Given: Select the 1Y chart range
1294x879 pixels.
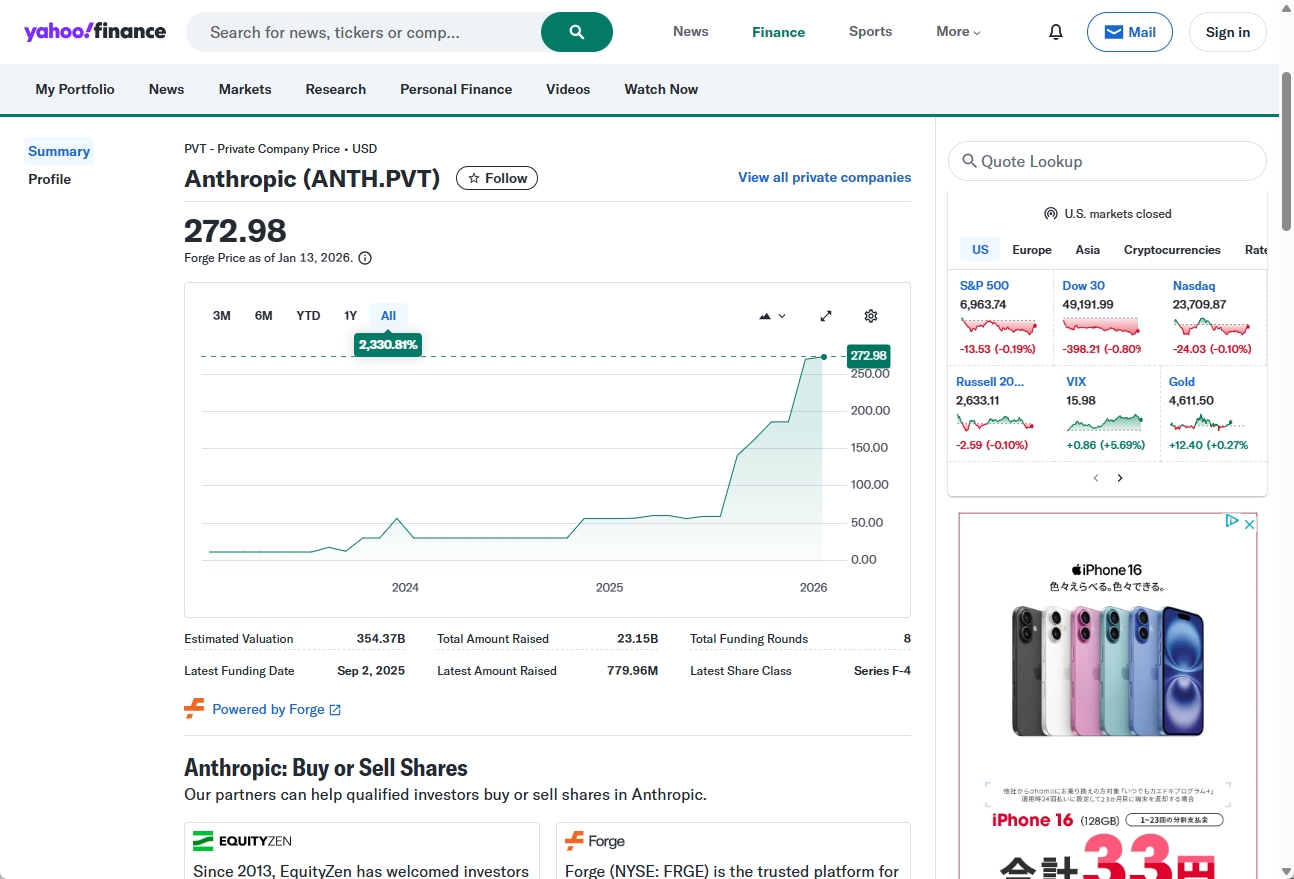Looking at the screenshot, I should 351,316.
